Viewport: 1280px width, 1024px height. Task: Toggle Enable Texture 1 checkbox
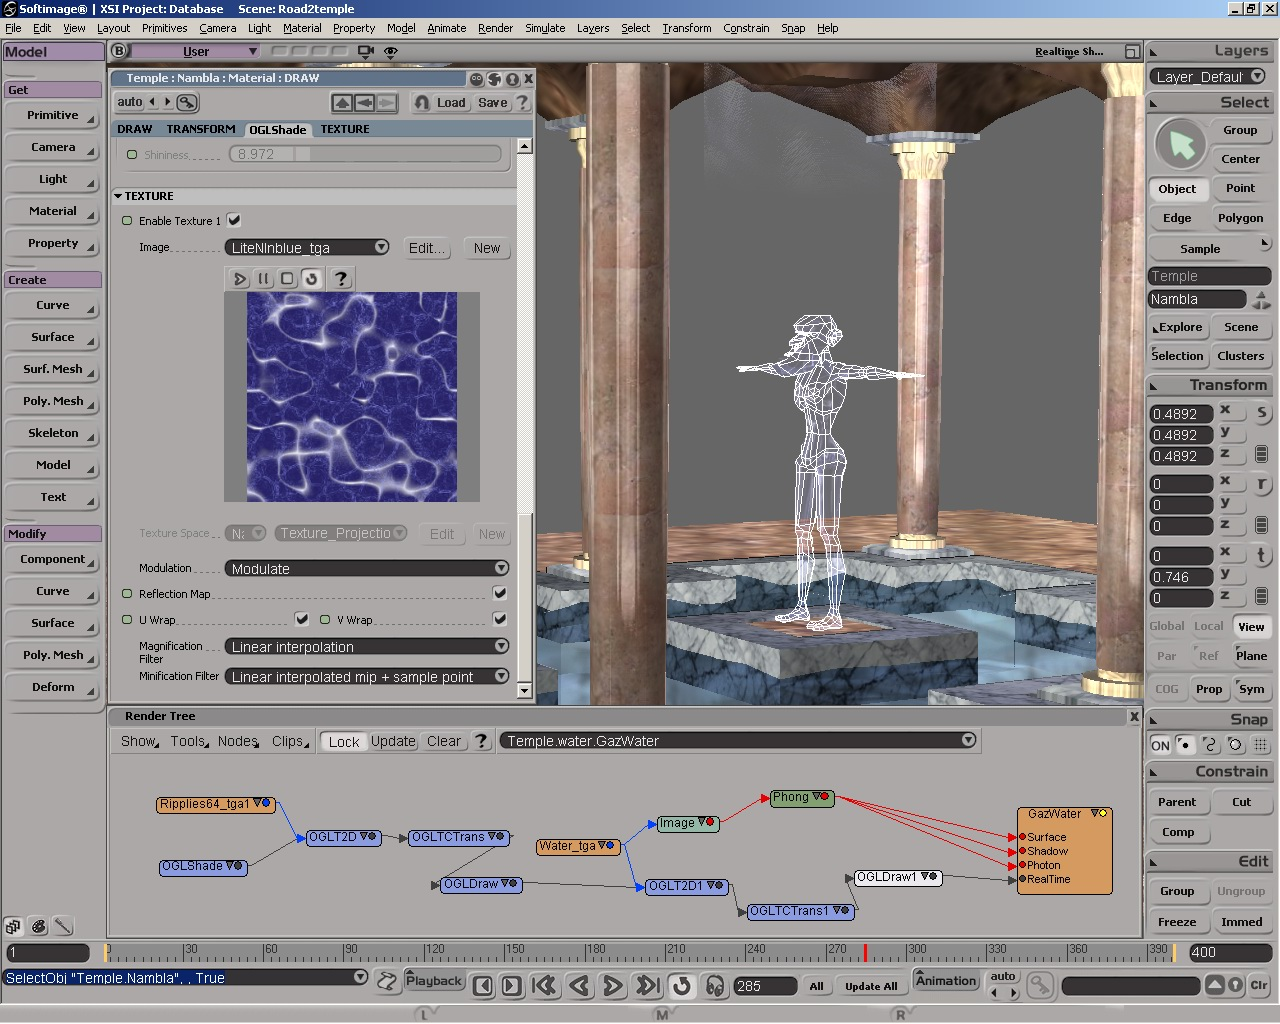pos(234,220)
